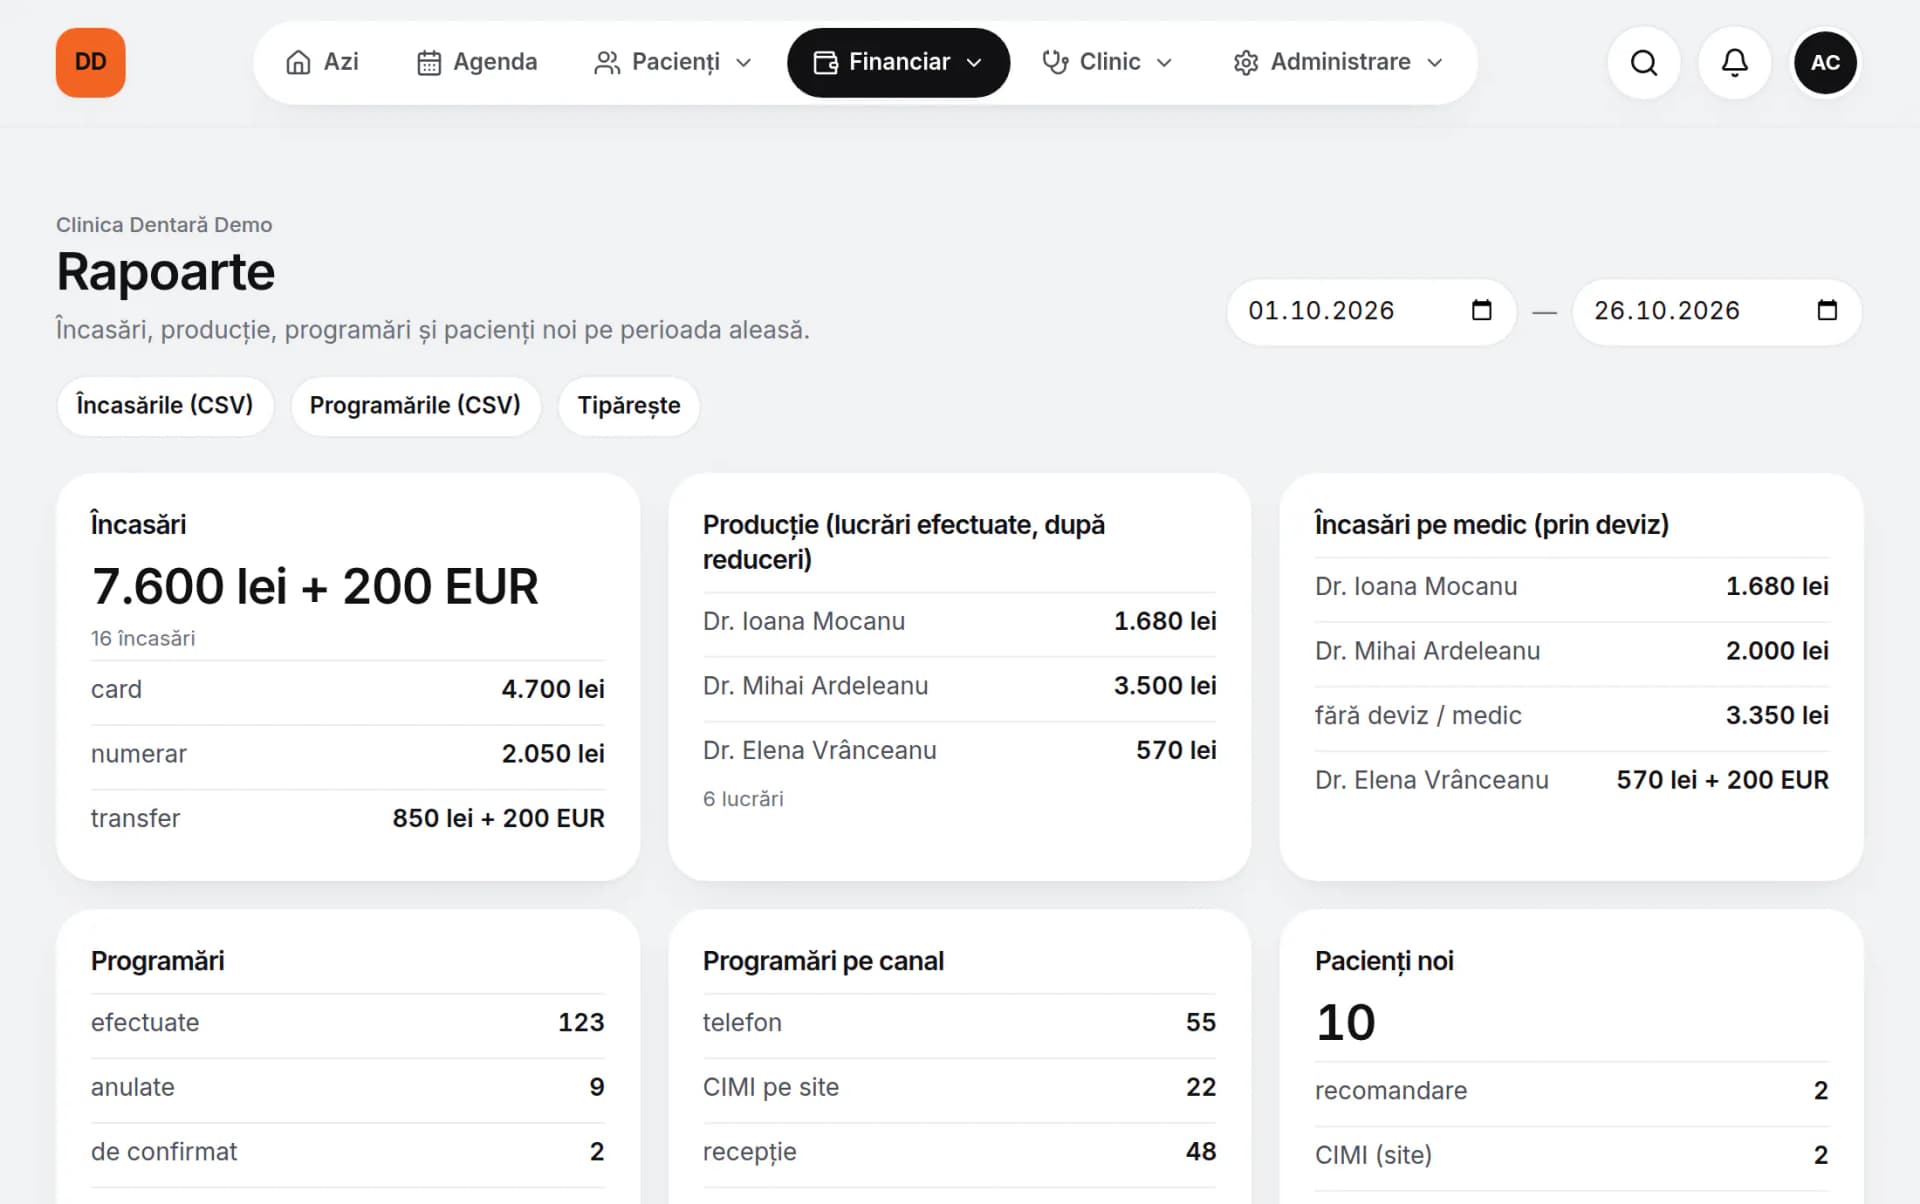This screenshot has width=1920, height=1204.
Task: Open the Clinic menu
Action: [x=1108, y=63]
